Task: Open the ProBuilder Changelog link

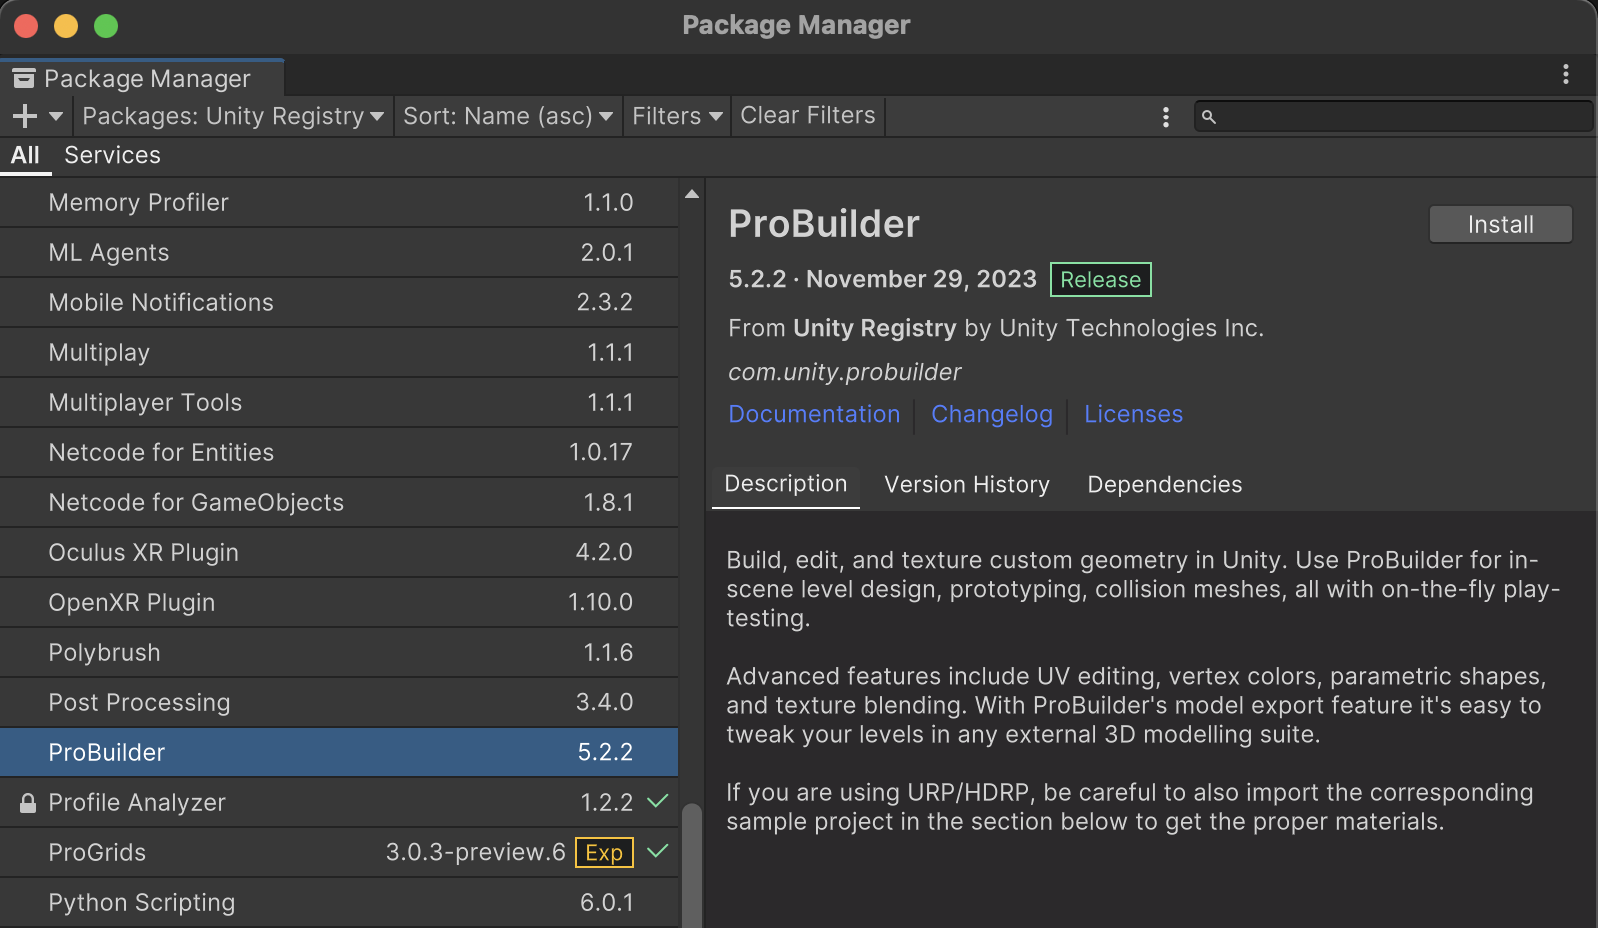Action: (x=991, y=414)
